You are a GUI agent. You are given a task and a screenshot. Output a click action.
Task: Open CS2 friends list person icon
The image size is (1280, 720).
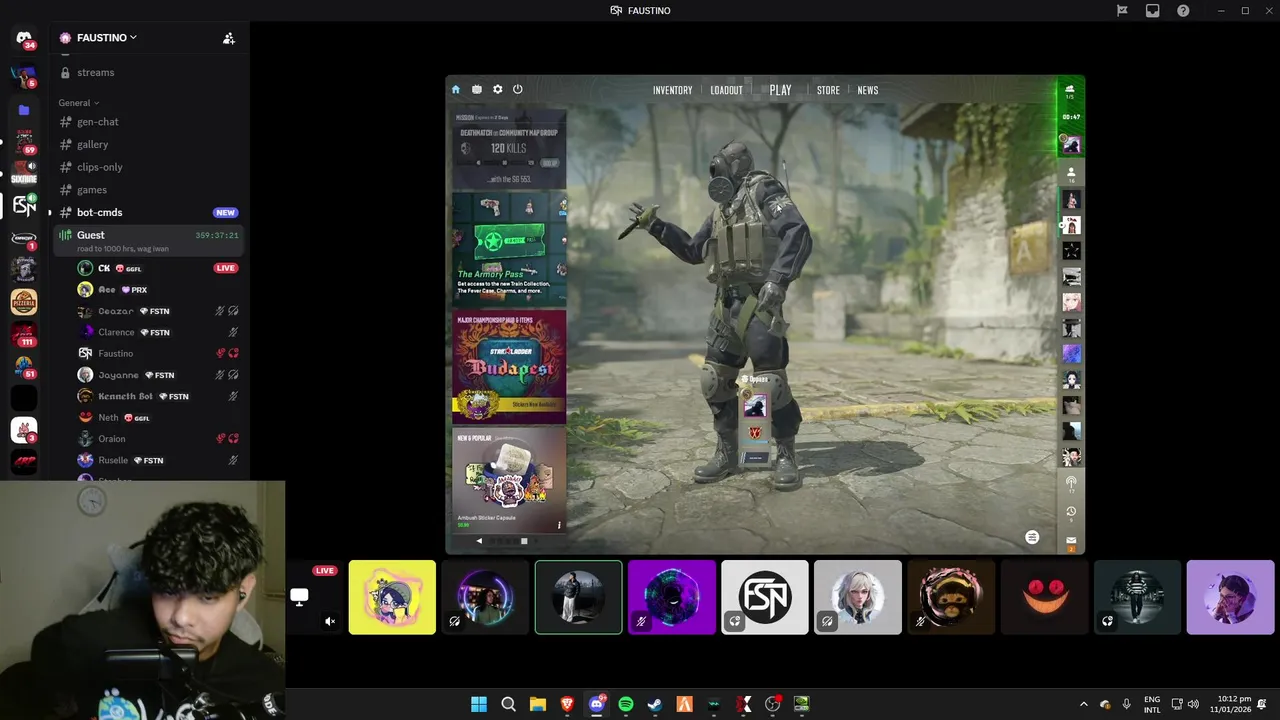point(1071,172)
